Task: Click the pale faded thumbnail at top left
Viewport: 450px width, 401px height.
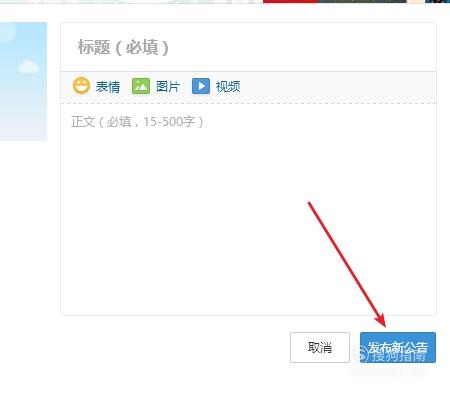Action: [x=130, y=1]
